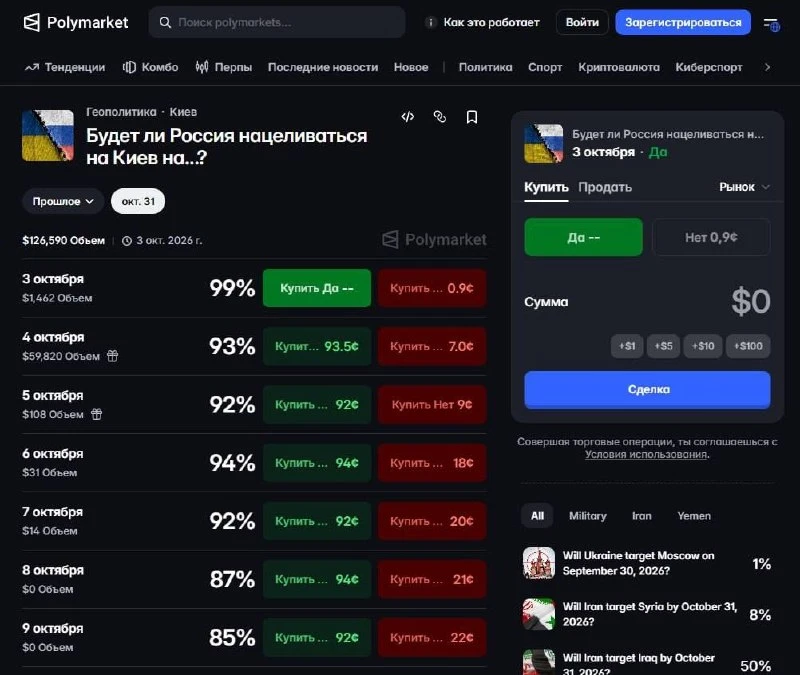This screenshot has height=675, width=800.
Task: Click the Войти login button
Action: [x=582, y=22]
